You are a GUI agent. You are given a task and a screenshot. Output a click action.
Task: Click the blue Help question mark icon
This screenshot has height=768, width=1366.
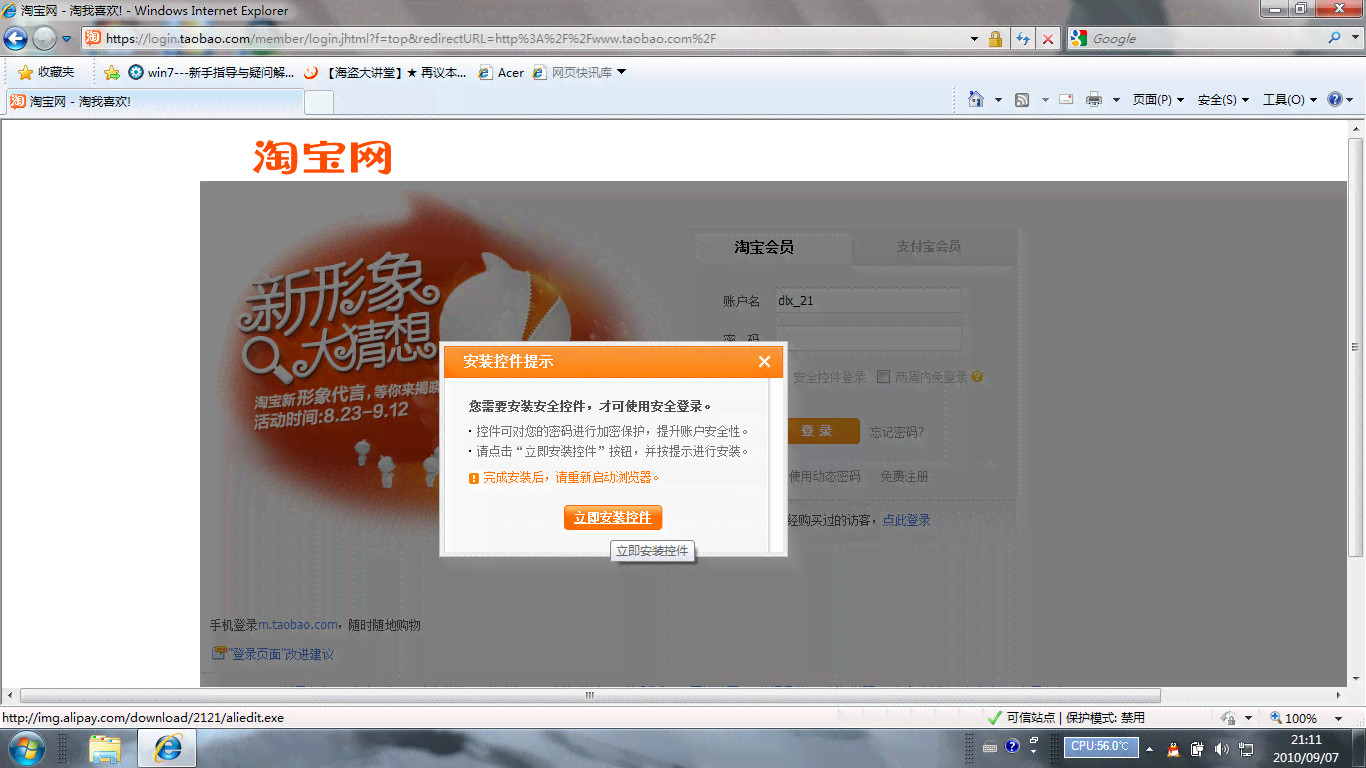point(1335,99)
